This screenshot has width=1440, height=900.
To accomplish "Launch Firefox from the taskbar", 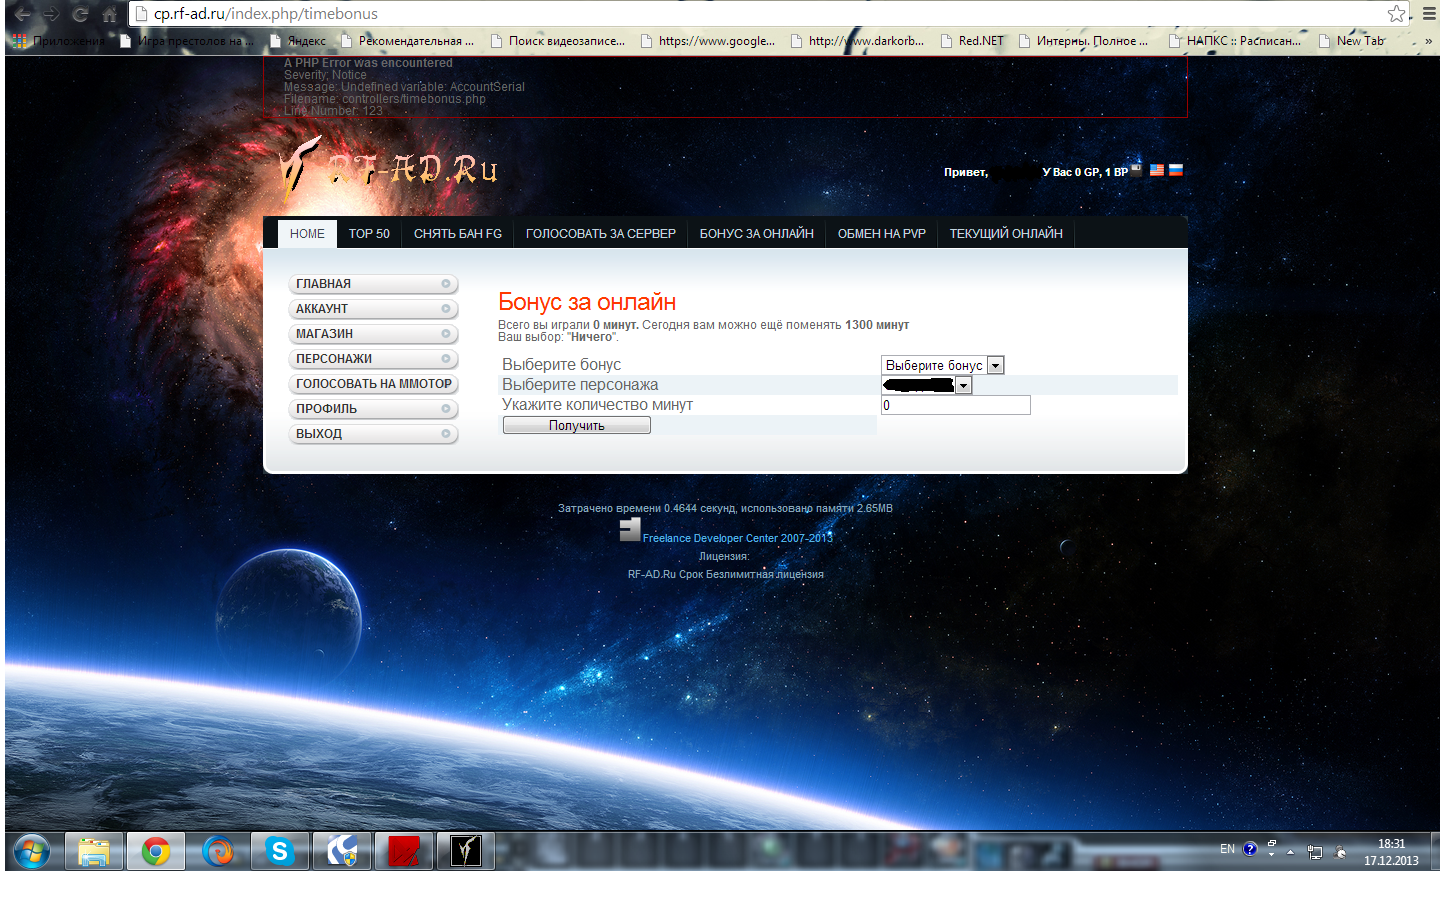I will [218, 852].
